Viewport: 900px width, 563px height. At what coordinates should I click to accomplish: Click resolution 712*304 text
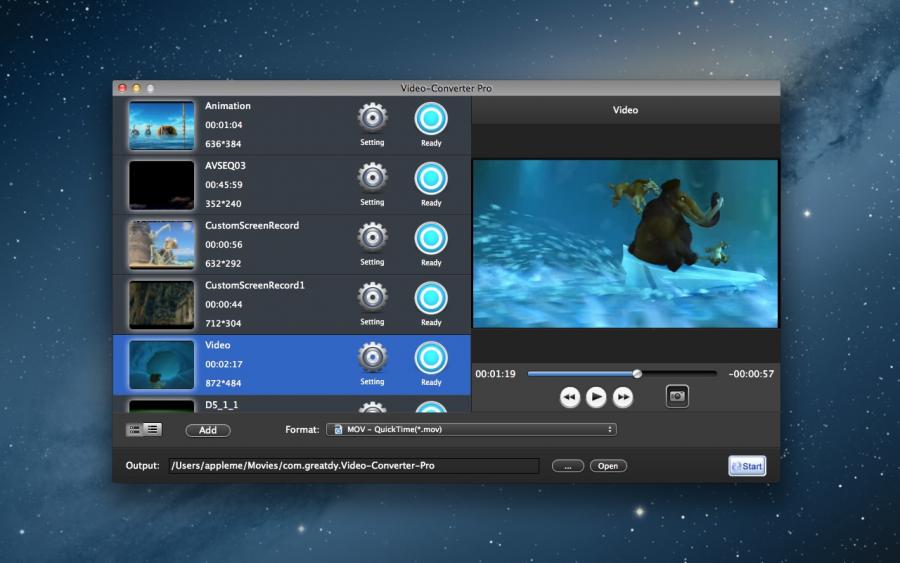click(x=223, y=323)
